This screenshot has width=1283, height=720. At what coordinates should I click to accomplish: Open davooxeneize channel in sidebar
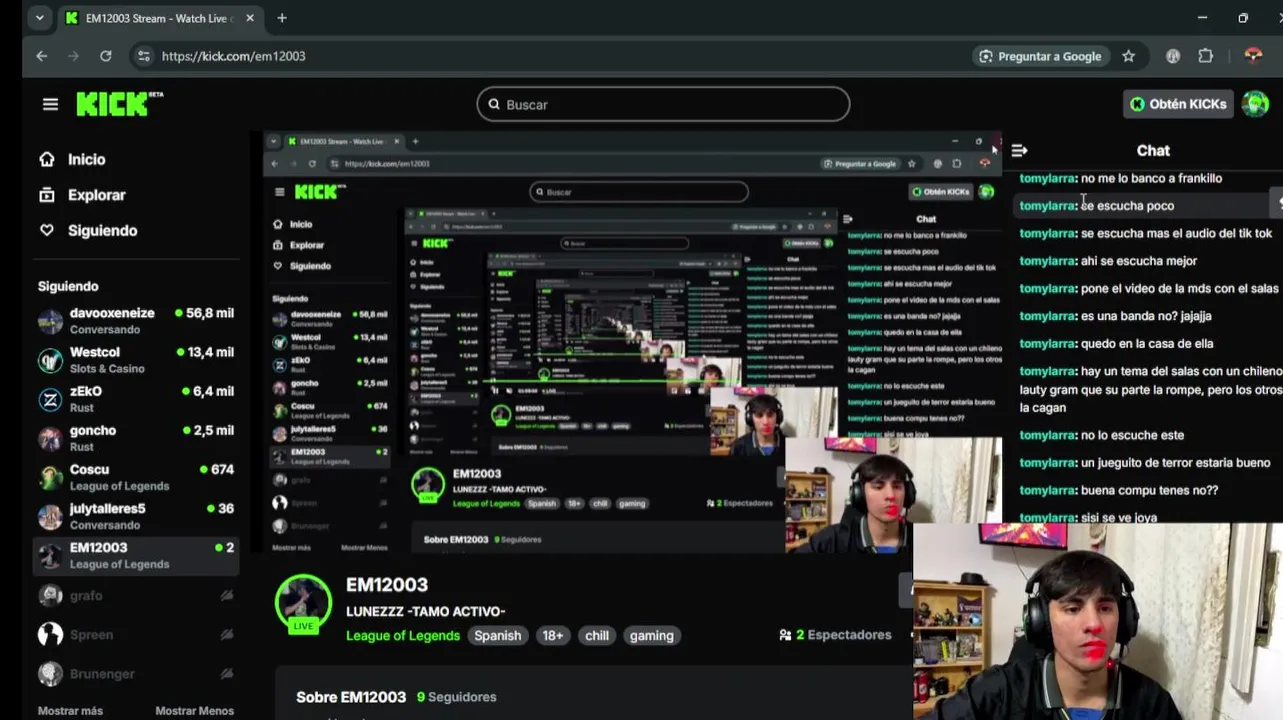pos(136,320)
